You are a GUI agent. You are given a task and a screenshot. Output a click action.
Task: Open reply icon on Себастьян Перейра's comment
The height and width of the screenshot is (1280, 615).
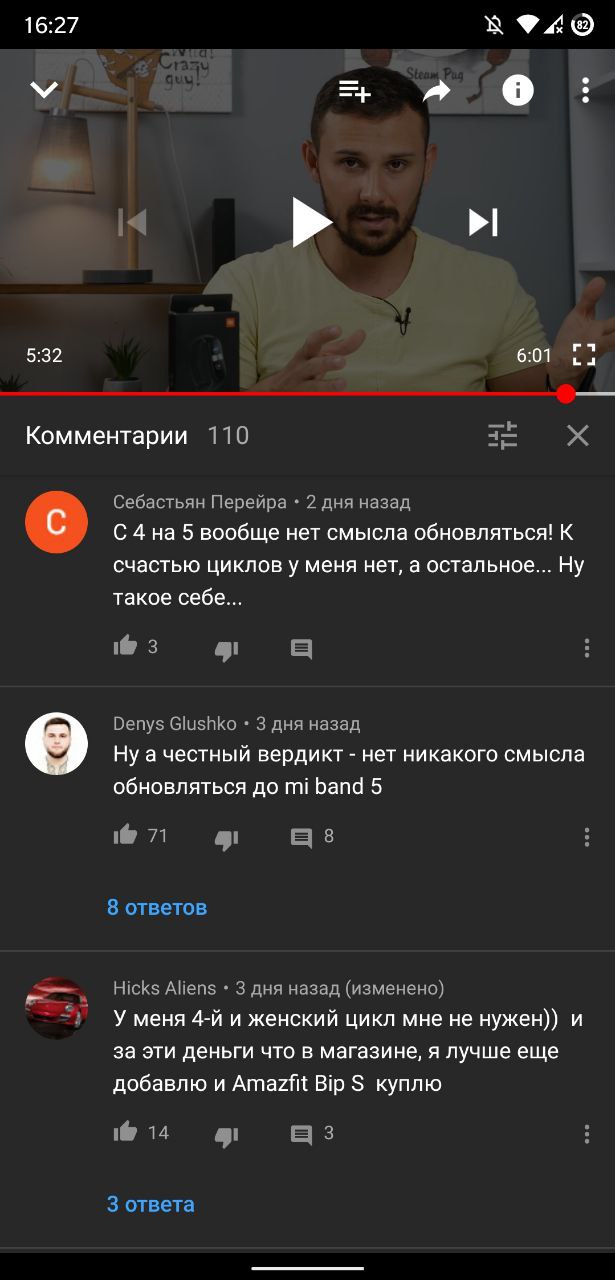(x=301, y=649)
